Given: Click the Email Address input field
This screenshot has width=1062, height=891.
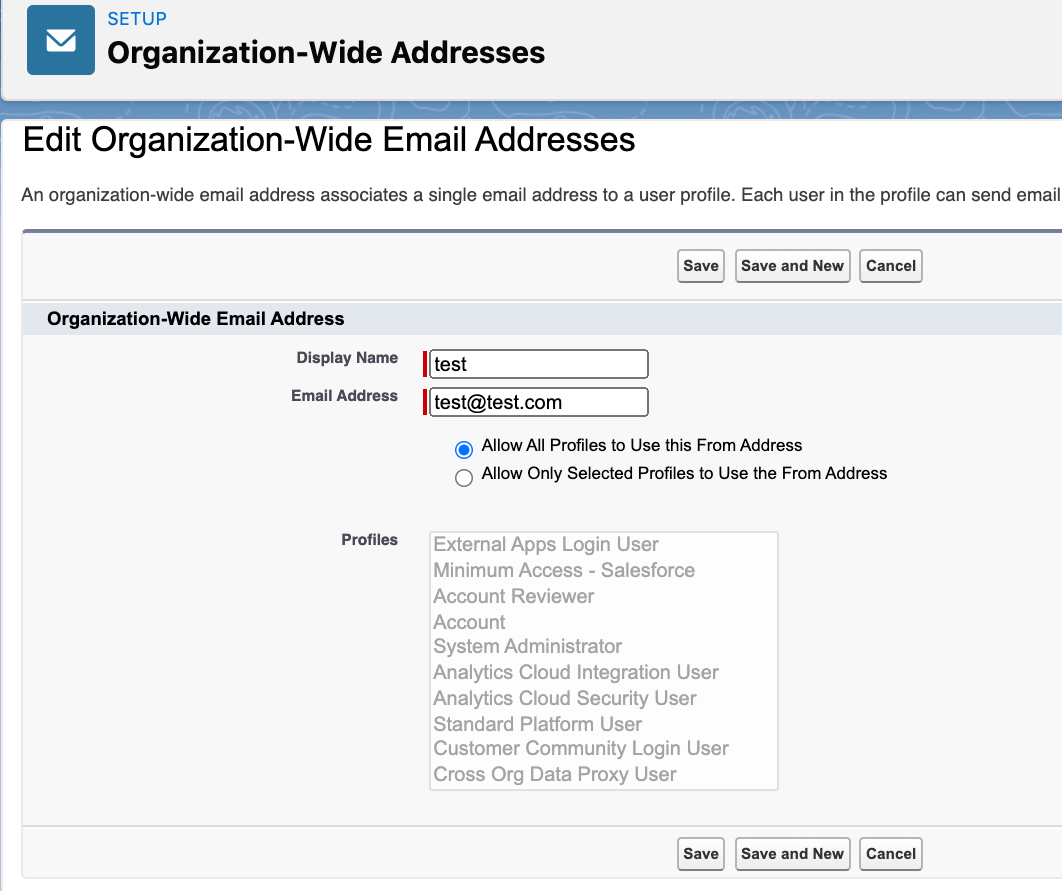Looking at the screenshot, I should click(537, 402).
